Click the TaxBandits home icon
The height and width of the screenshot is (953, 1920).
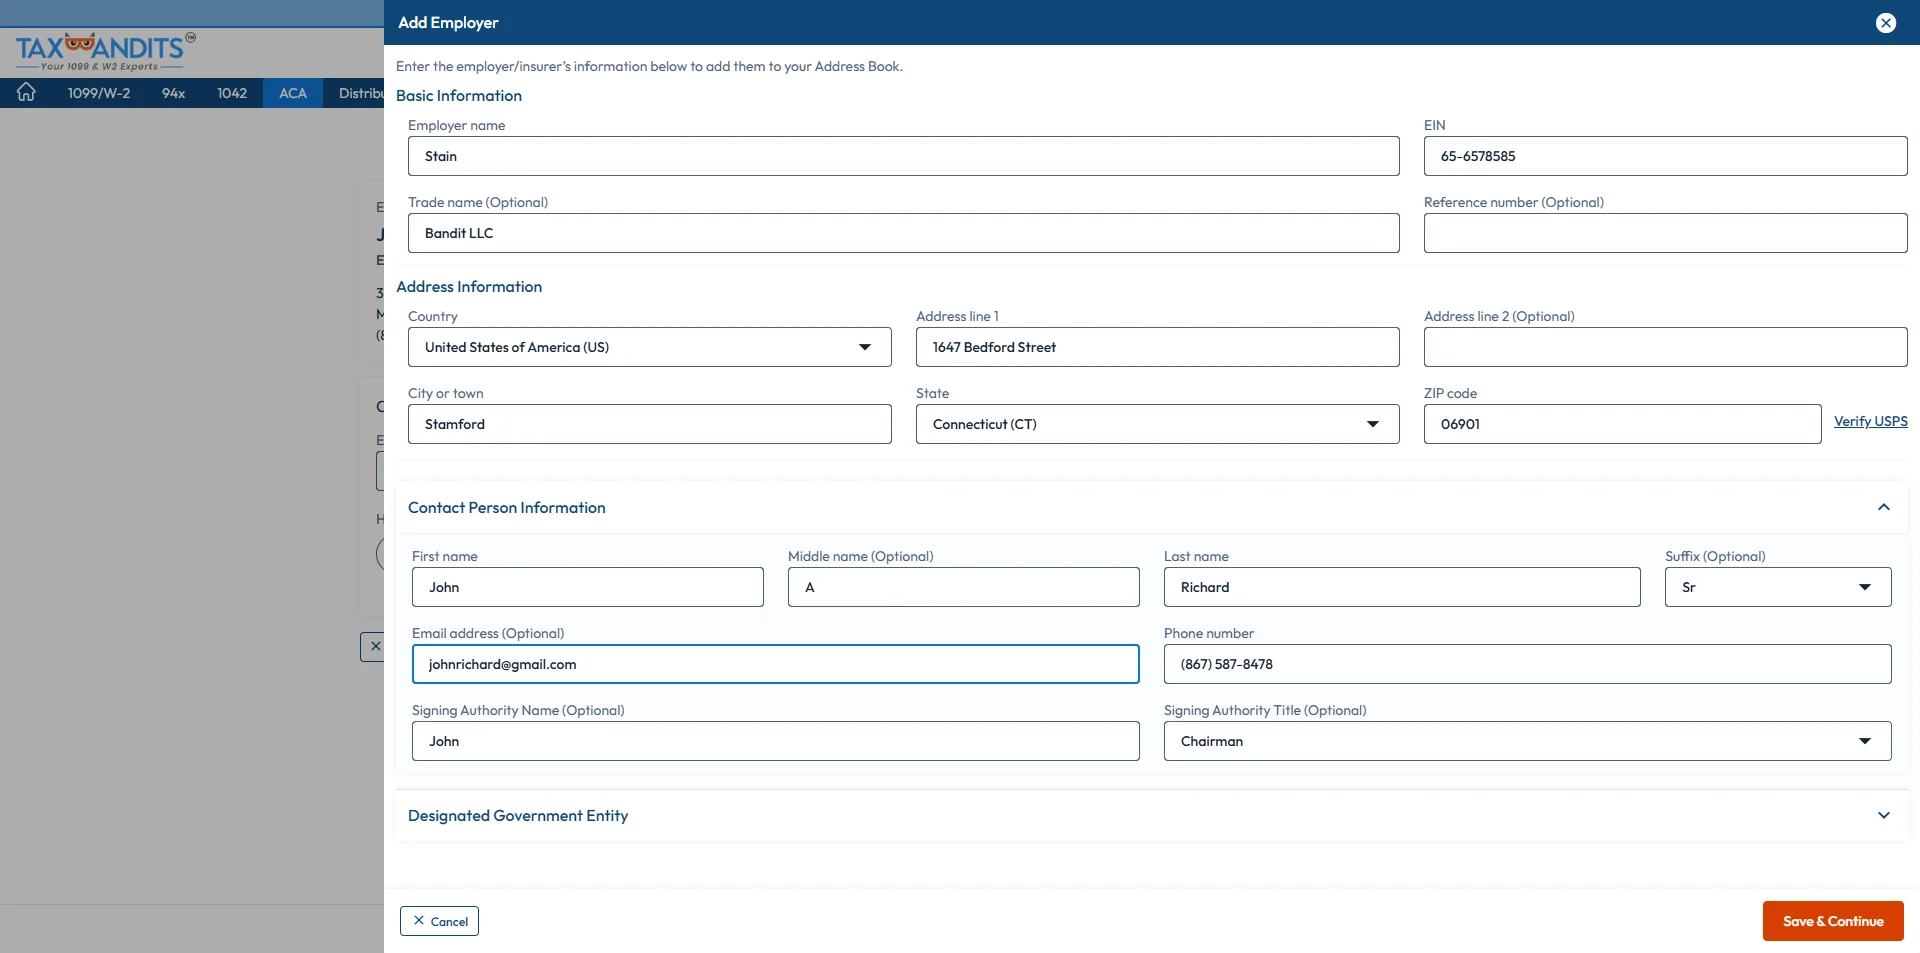coord(26,92)
